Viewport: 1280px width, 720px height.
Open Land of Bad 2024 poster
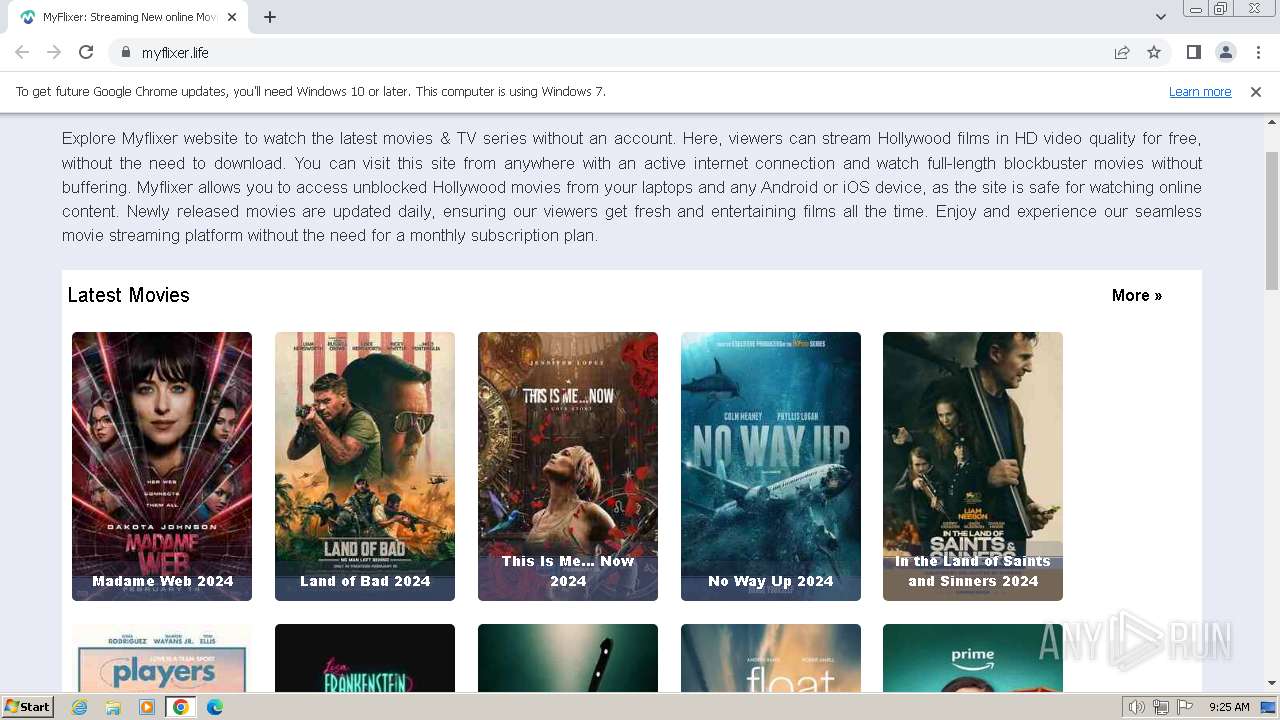(365, 466)
